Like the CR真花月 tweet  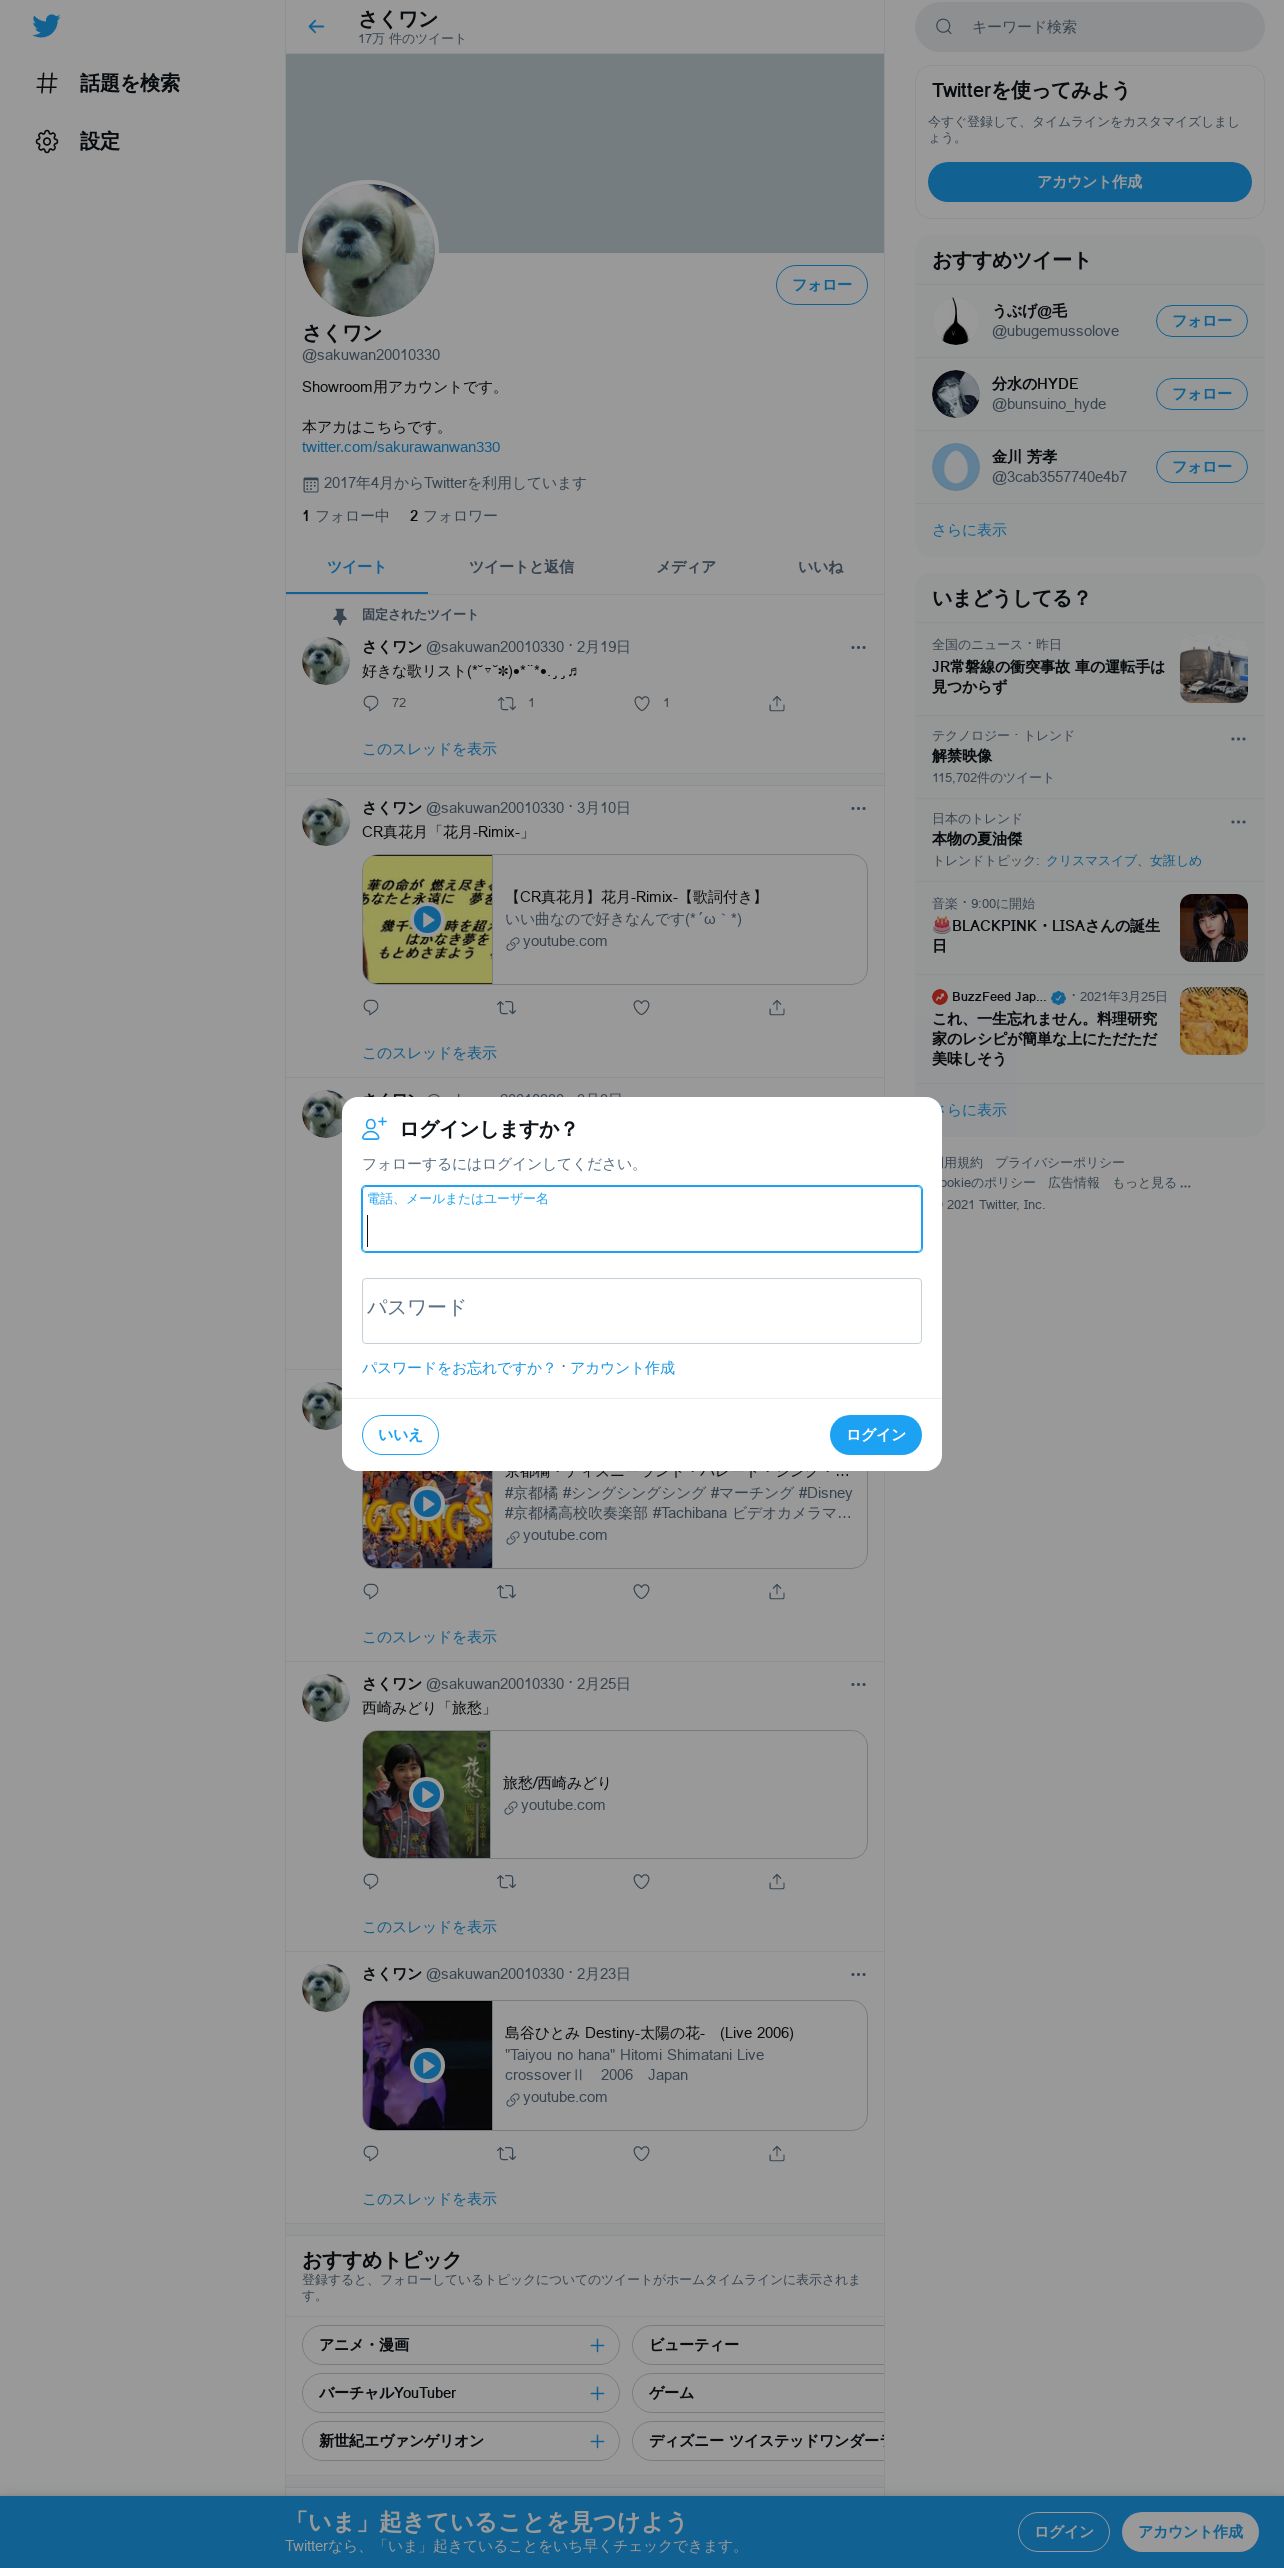coord(642,1007)
